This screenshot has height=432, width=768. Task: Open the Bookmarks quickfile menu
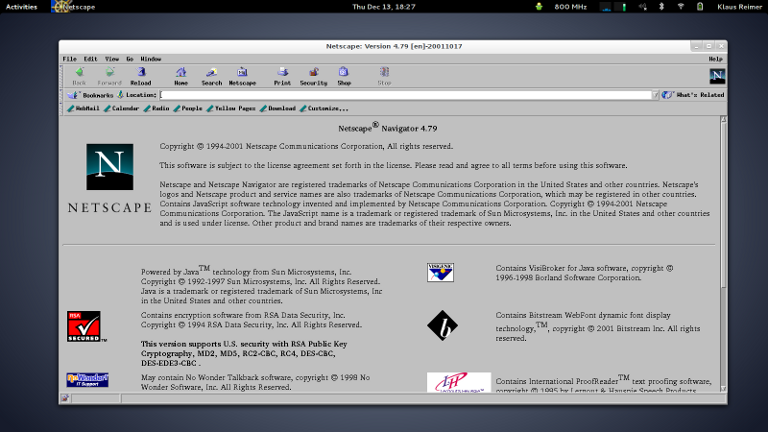[x=91, y=95]
